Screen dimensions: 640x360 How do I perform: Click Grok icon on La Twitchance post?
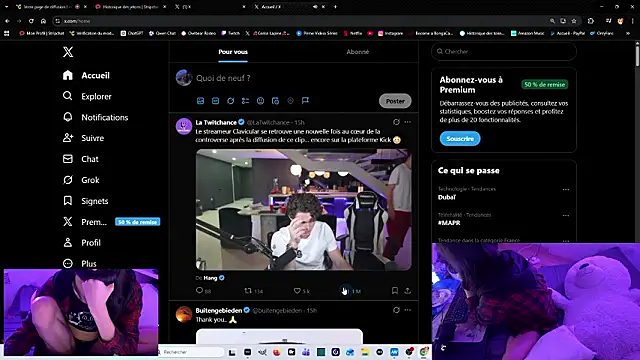pos(396,122)
